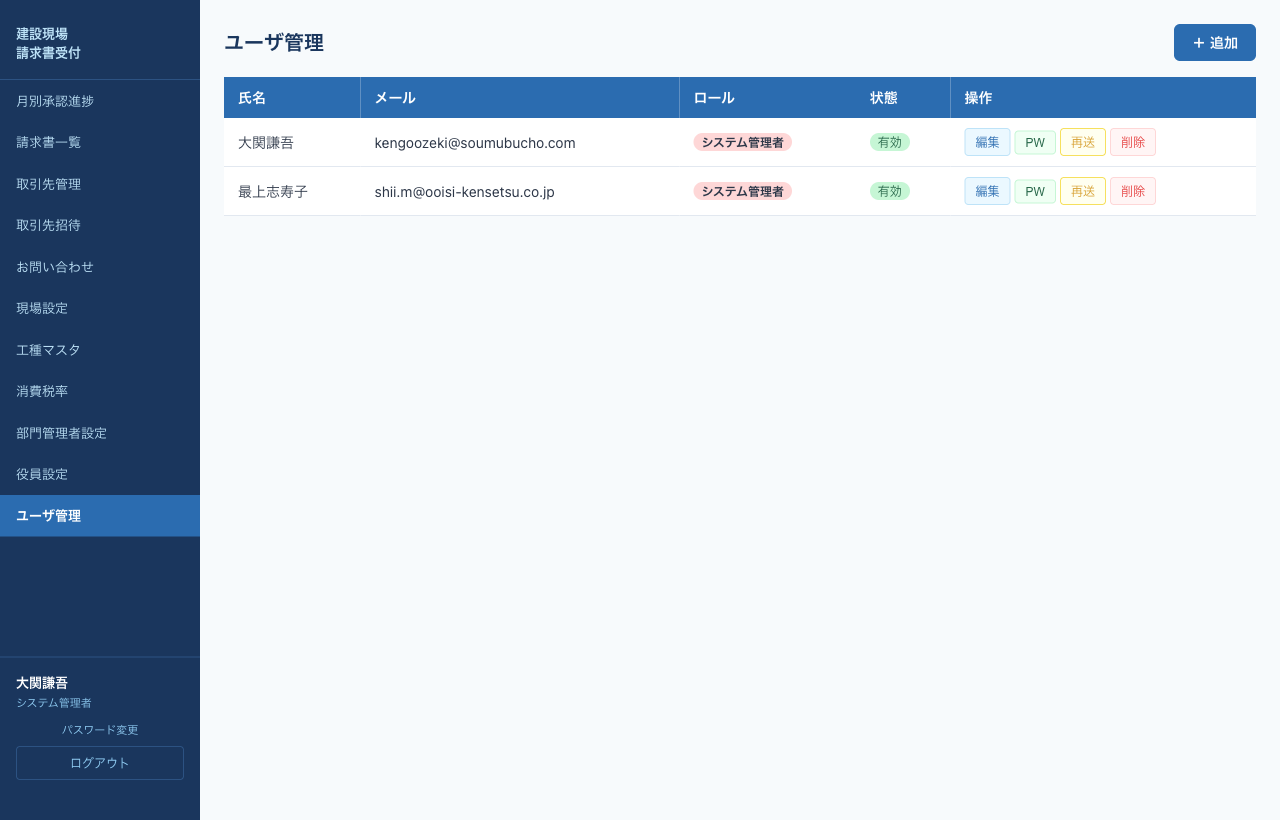Click the ユーザ管理 page heading

[274, 43]
